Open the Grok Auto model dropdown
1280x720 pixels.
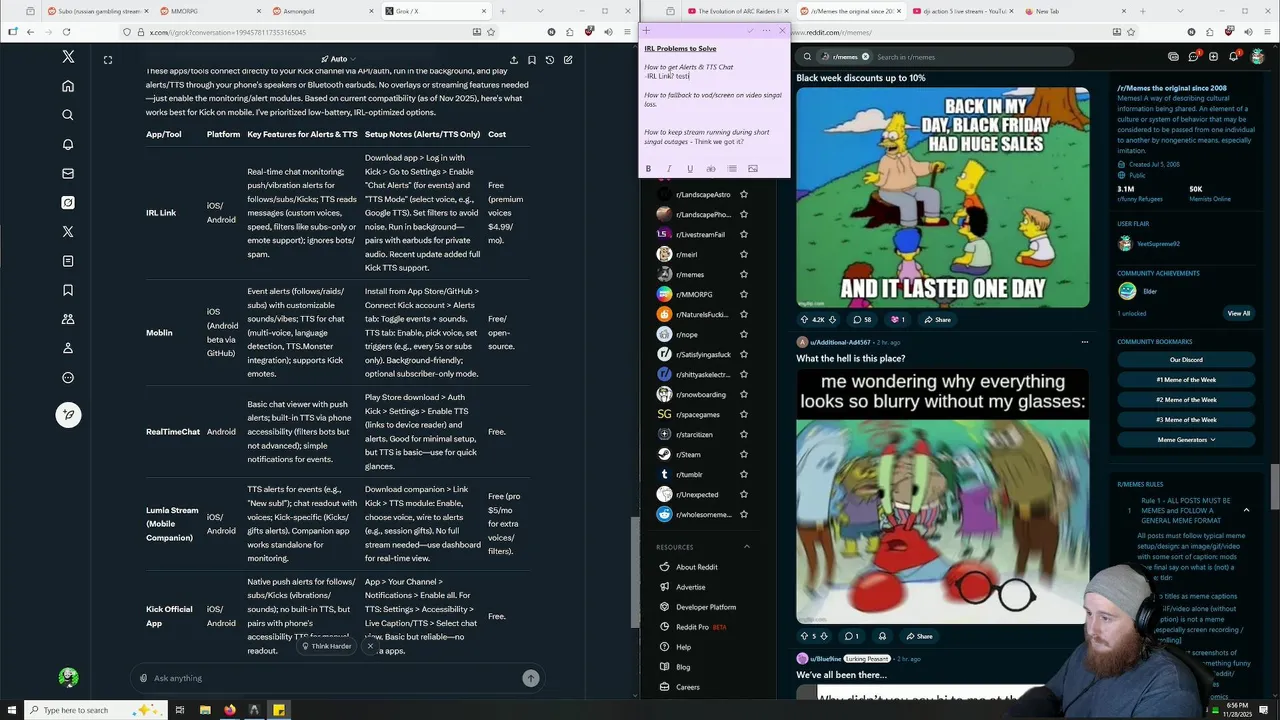[x=338, y=60]
